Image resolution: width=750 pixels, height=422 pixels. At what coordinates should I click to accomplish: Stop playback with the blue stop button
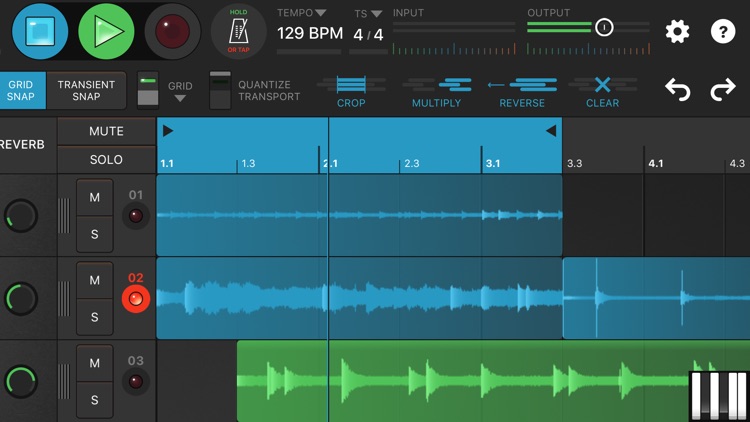(x=40, y=31)
